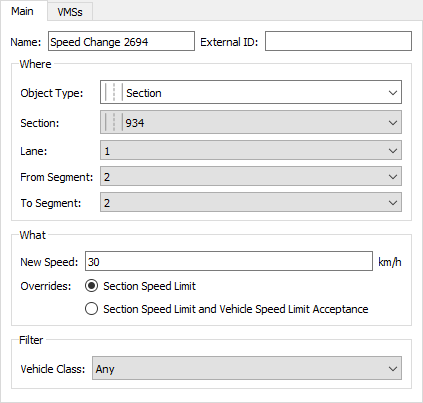The width and height of the screenshot is (423, 403).
Task: Click the From Segment label
Action: [56, 177]
